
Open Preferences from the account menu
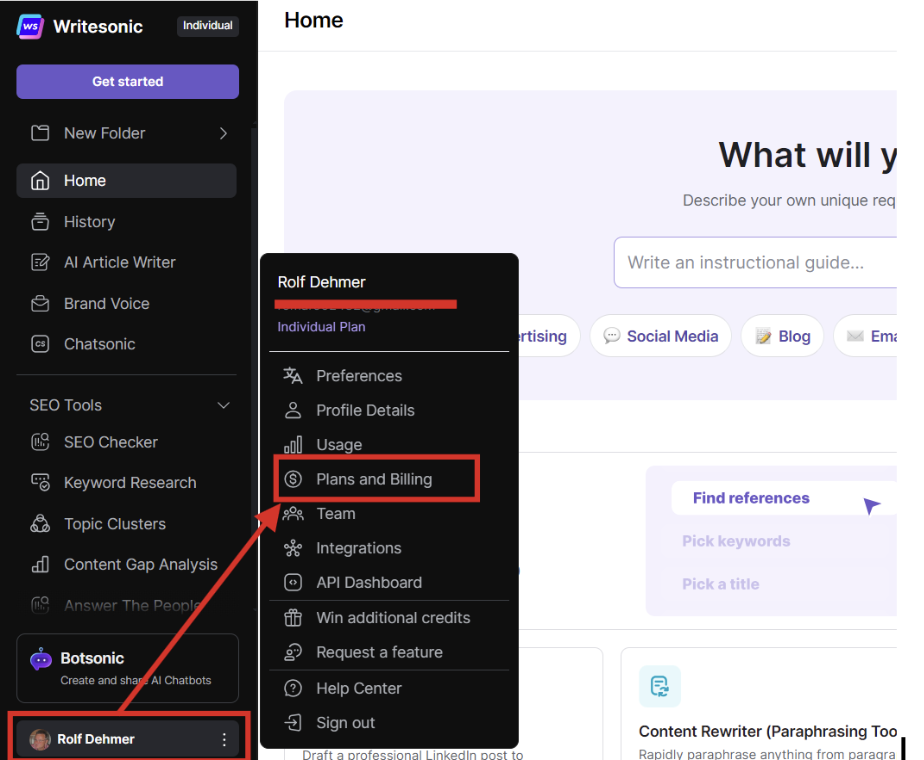389,375
